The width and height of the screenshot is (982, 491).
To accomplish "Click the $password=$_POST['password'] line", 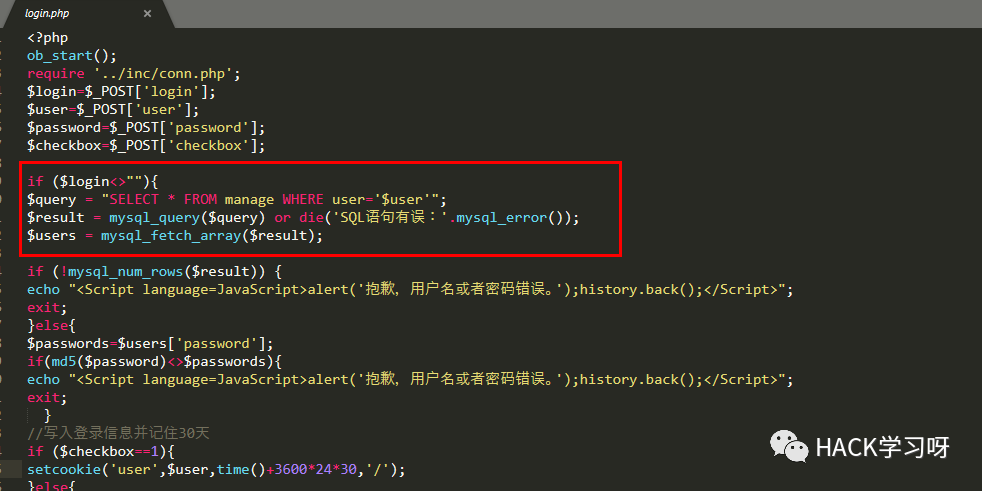I will pos(146,128).
